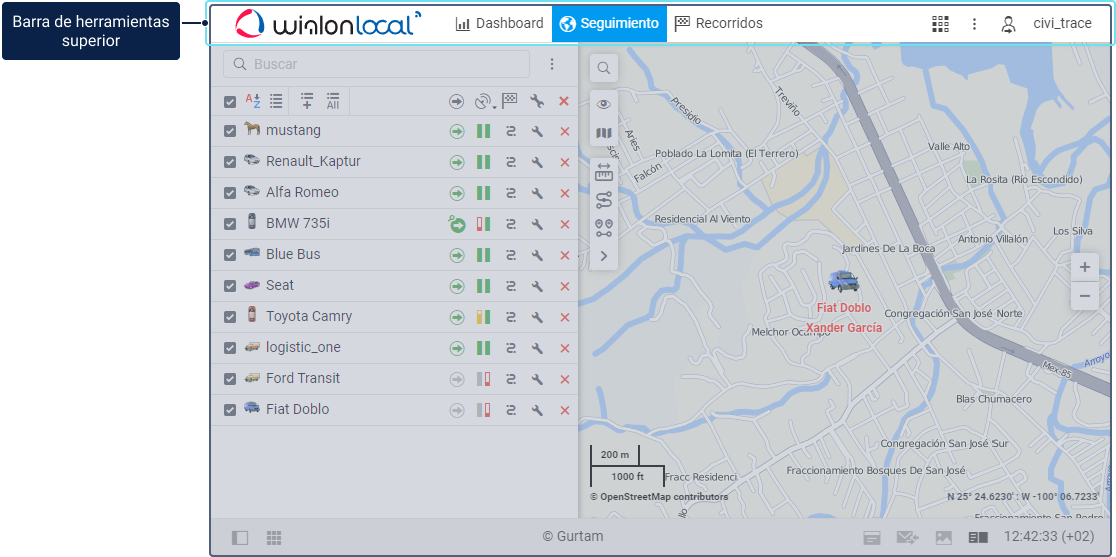The image size is (1116, 557).
Task: Uncheck the logistic_one checkbox
Action: pyautogui.click(x=229, y=348)
